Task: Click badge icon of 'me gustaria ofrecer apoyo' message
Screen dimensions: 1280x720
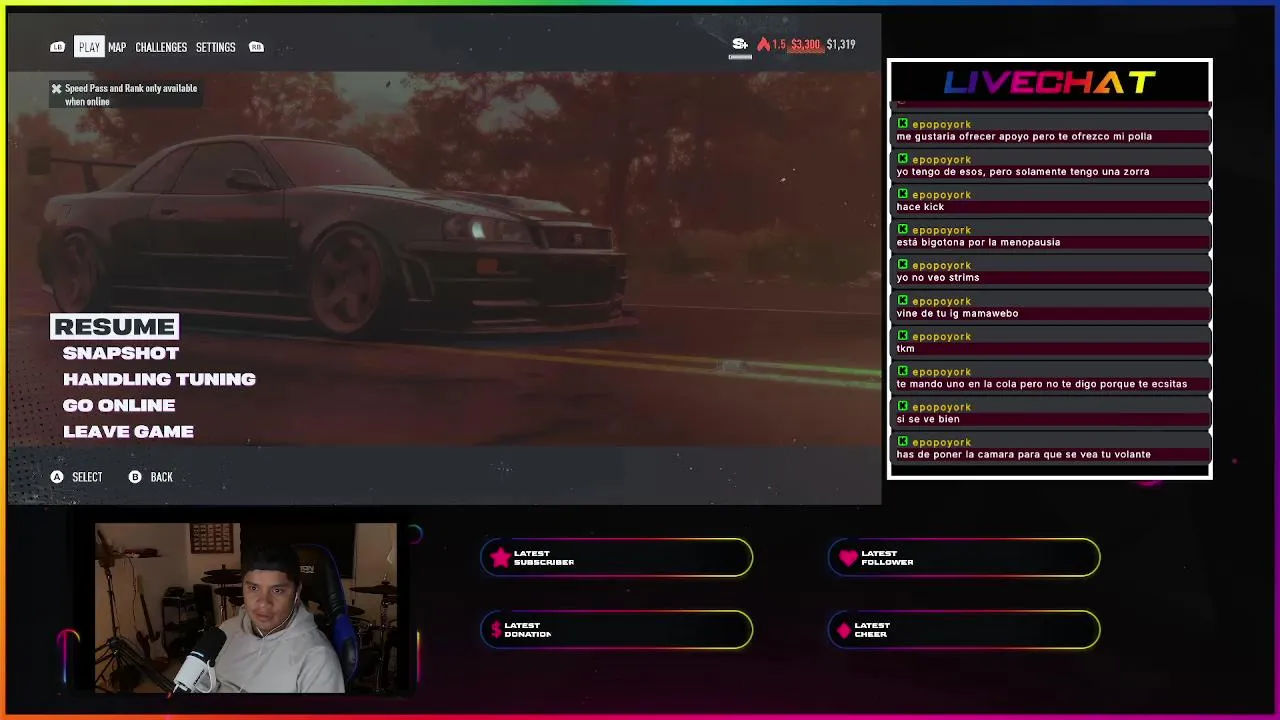Action: [903, 124]
